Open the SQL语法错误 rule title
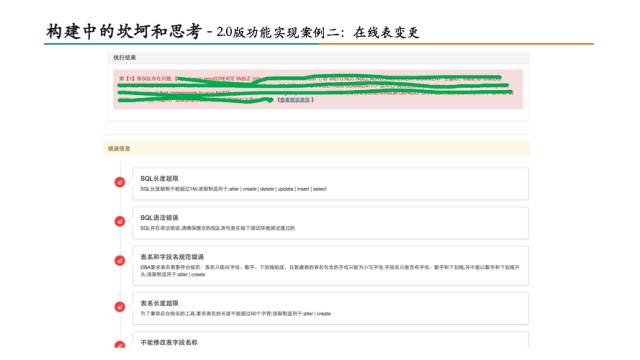The width and height of the screenshot is (640, 360). [x=159, y=218]
